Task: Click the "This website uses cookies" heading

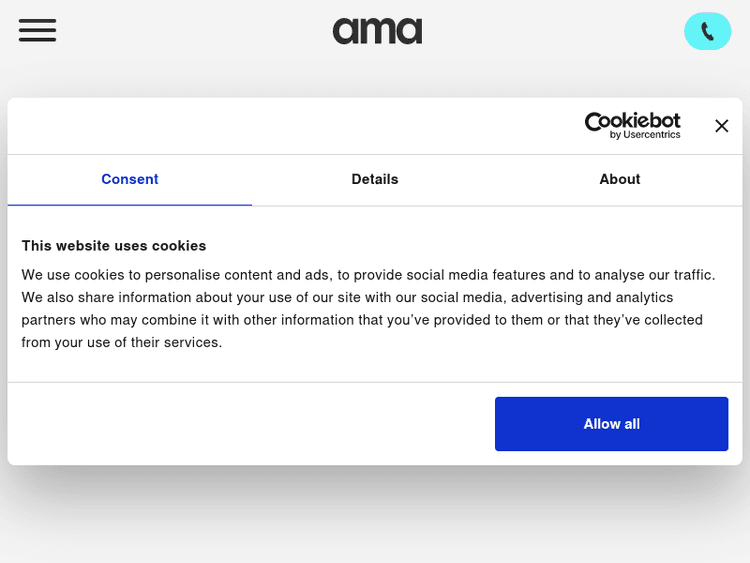Action: (114, 245)
